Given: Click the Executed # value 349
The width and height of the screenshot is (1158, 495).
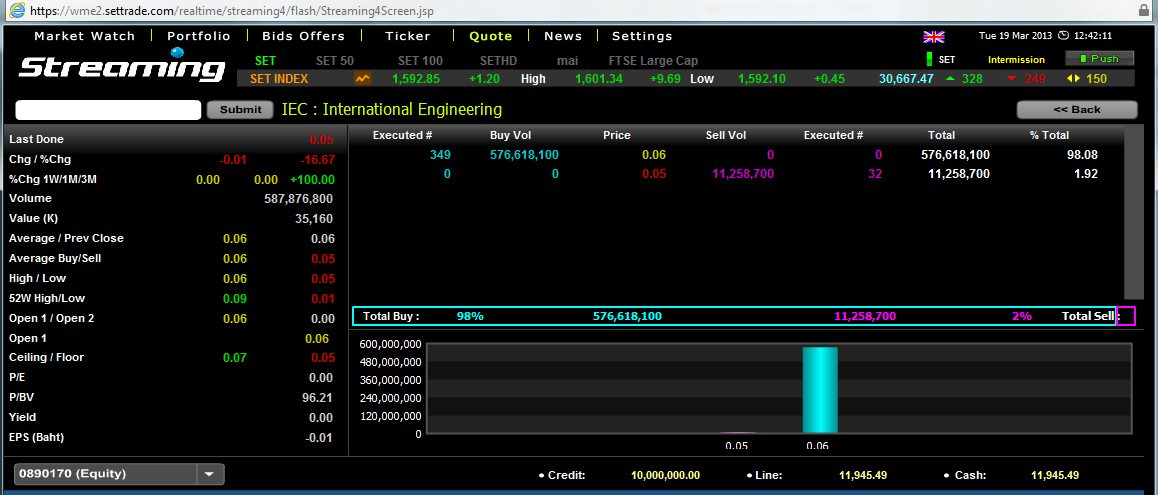Looking at the screenshot, I should [x=440, y=155].
